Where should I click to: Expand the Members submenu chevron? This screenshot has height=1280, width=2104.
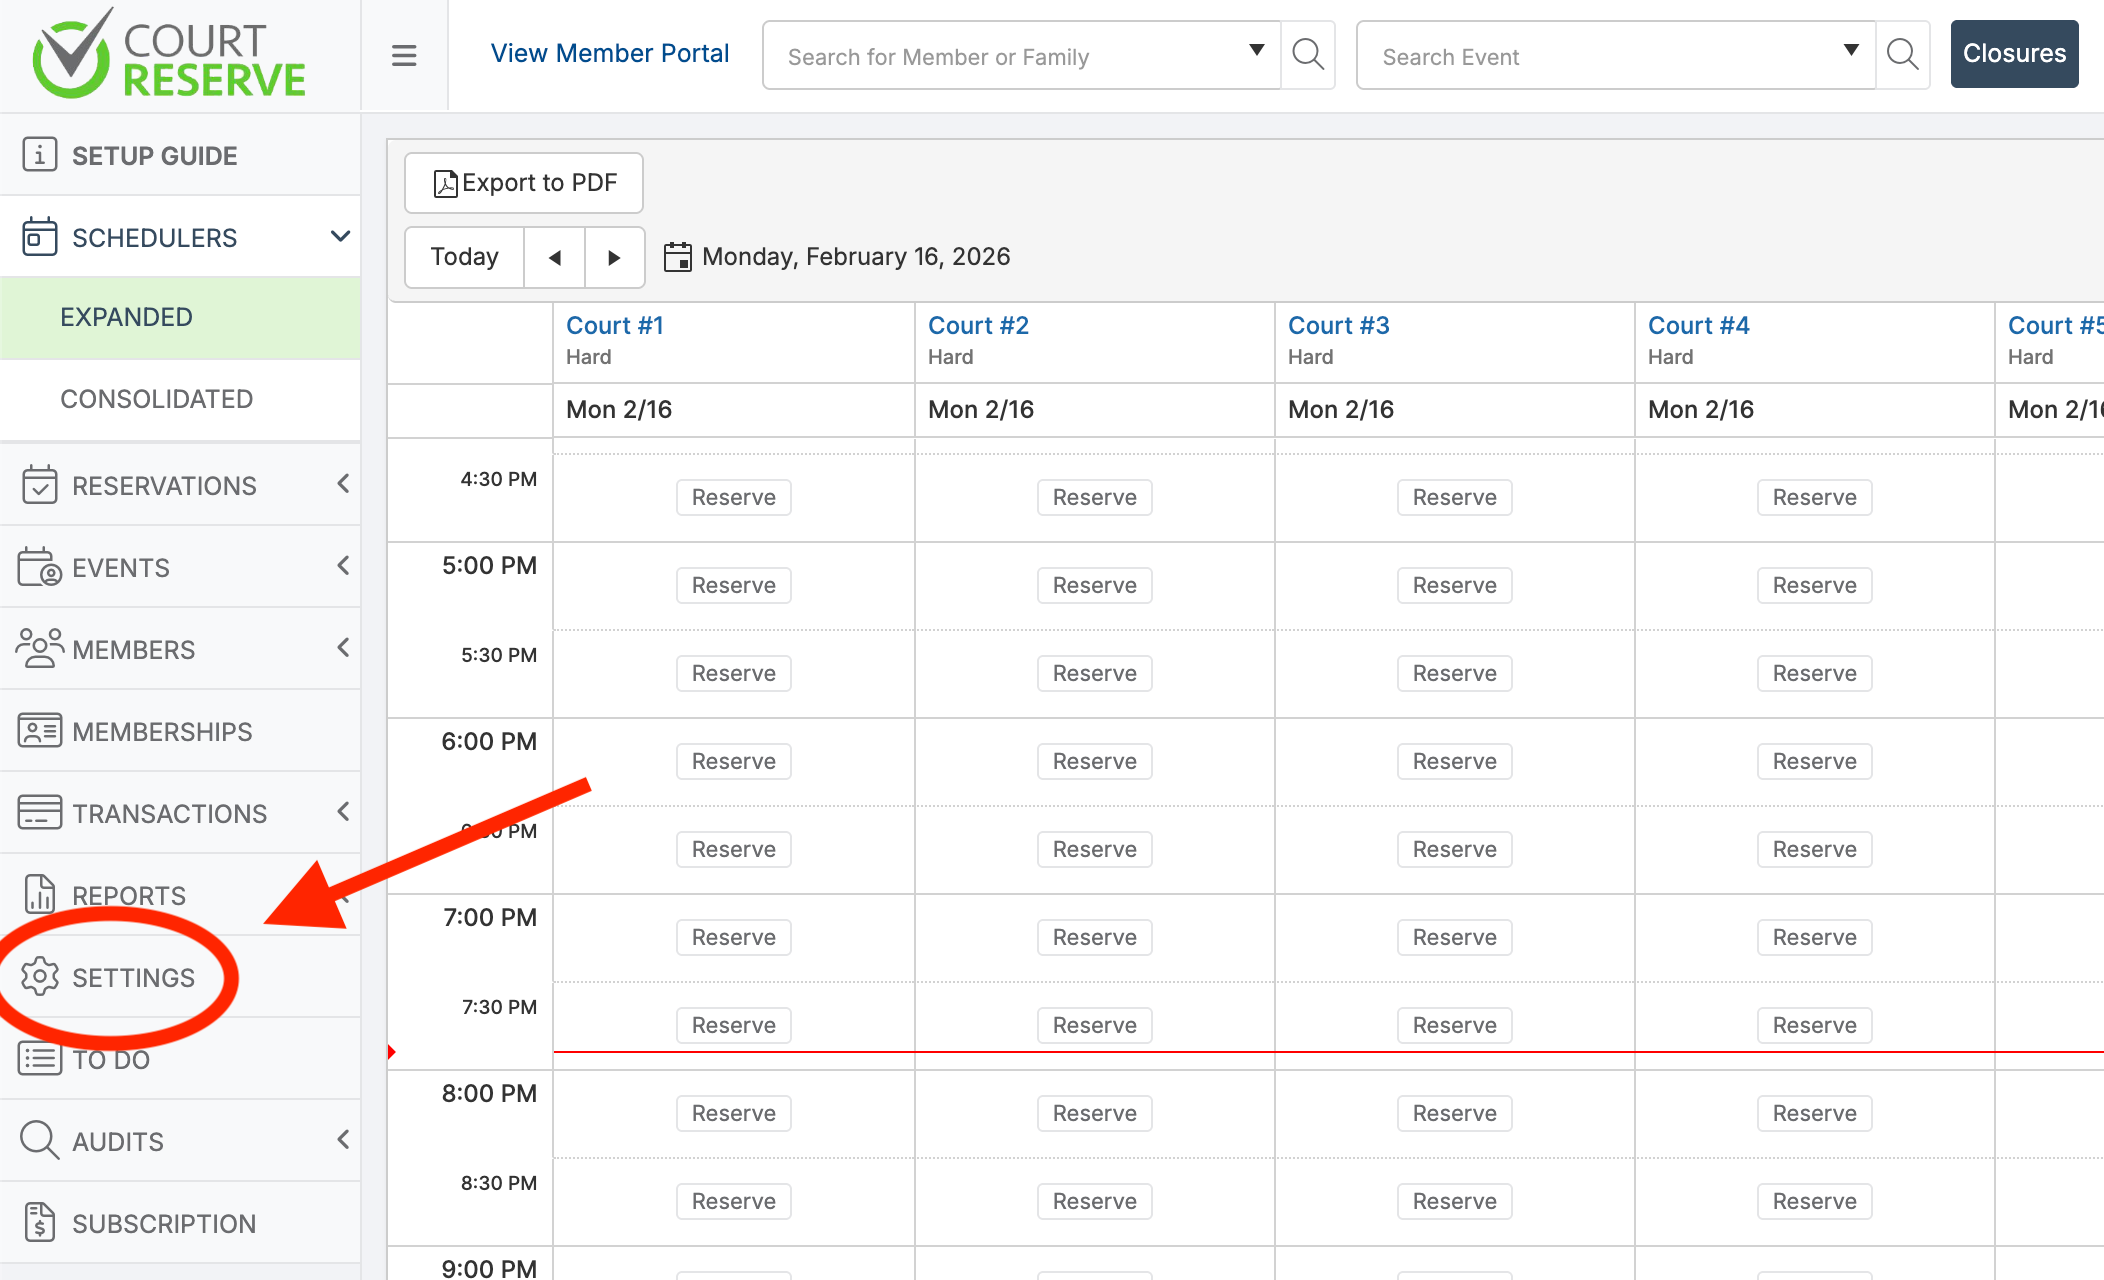click(343, 649)
